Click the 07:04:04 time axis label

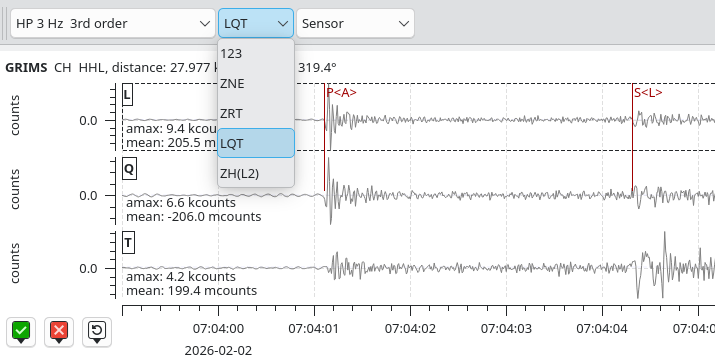pyautogui.click(x=602, y=328)
